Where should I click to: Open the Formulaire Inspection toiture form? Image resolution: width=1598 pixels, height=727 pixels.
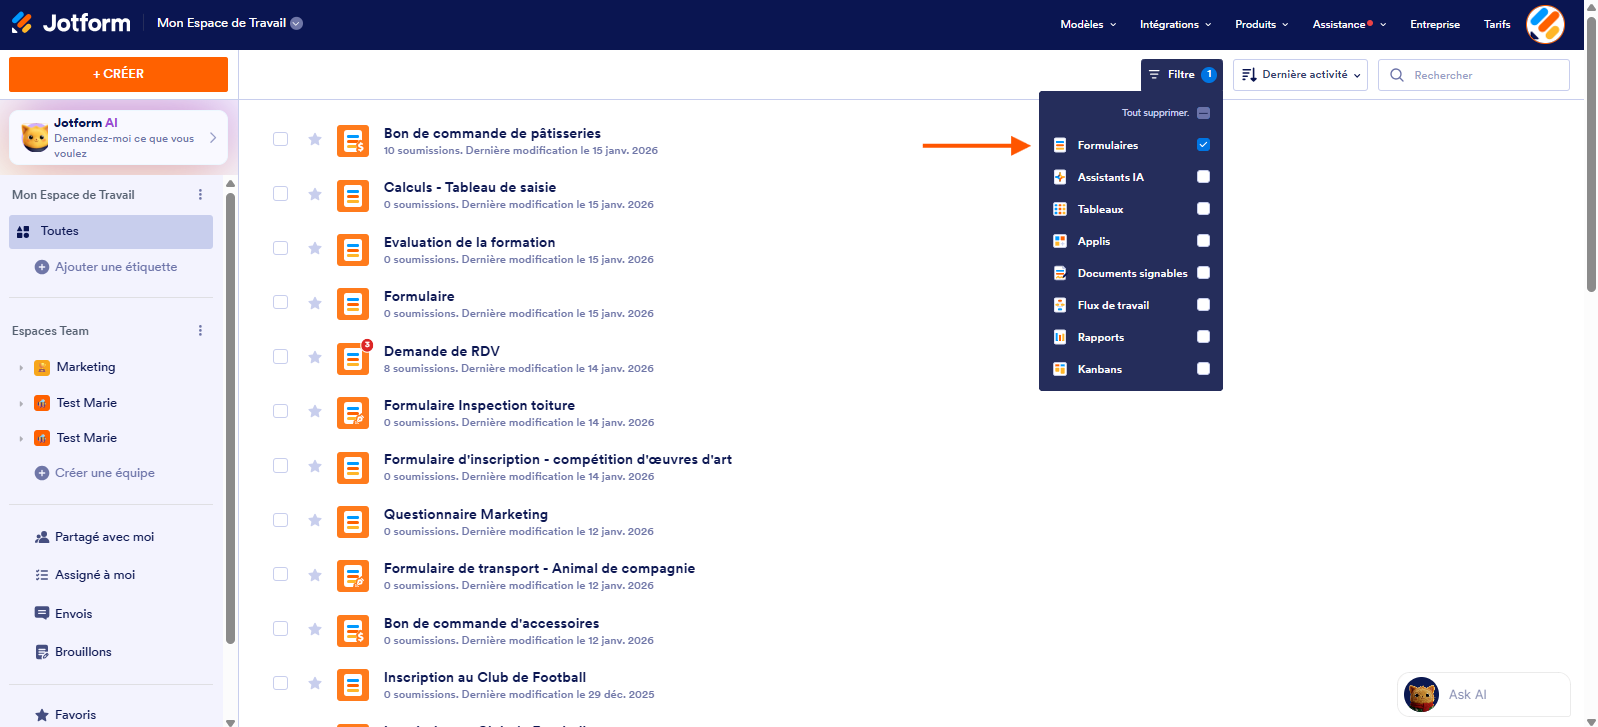click(x=479, y=405)
